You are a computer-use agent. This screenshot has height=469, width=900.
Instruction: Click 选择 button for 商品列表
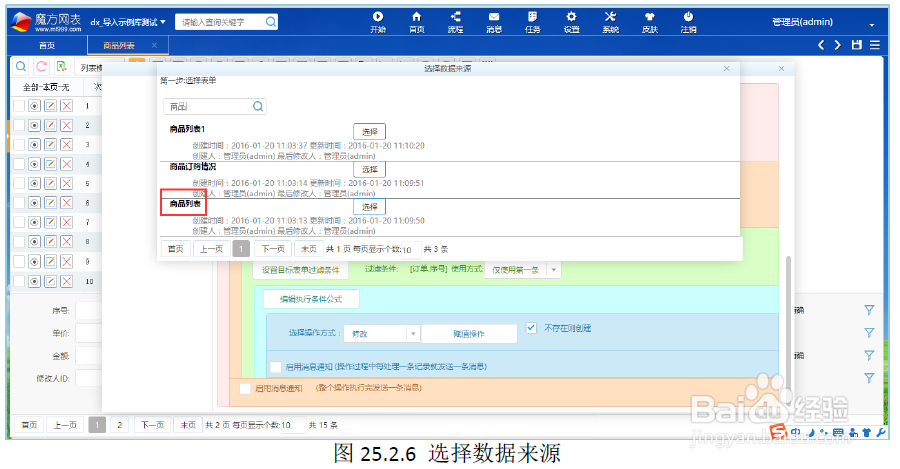[369, 207]
